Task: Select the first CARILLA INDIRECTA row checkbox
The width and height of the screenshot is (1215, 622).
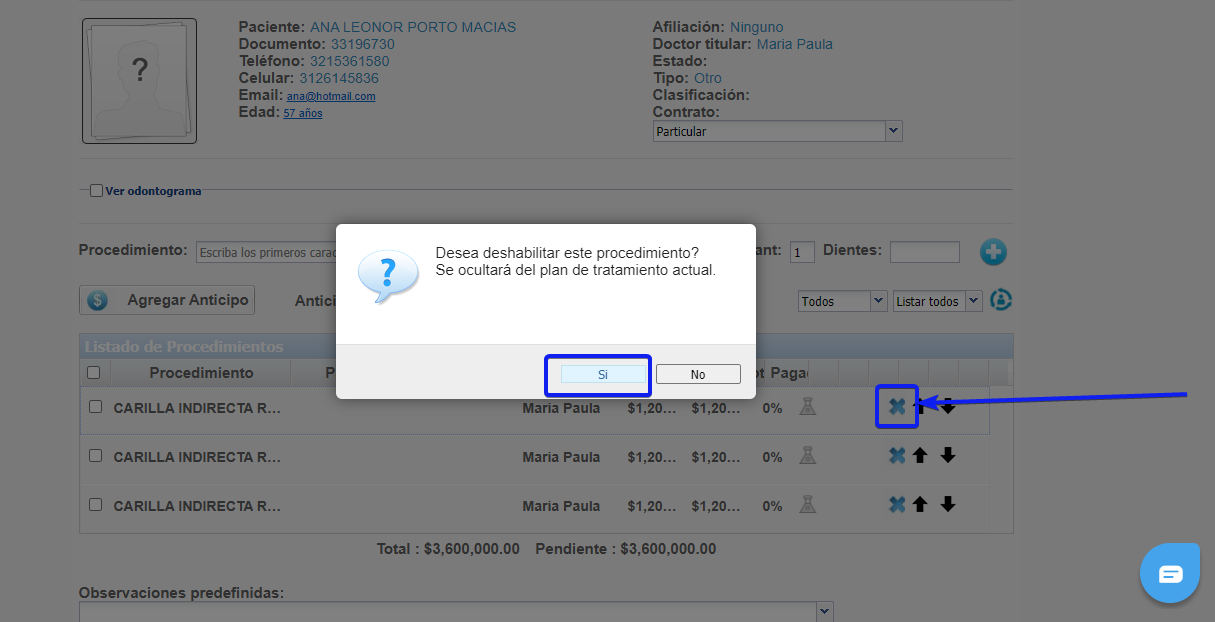Action: 96,407
